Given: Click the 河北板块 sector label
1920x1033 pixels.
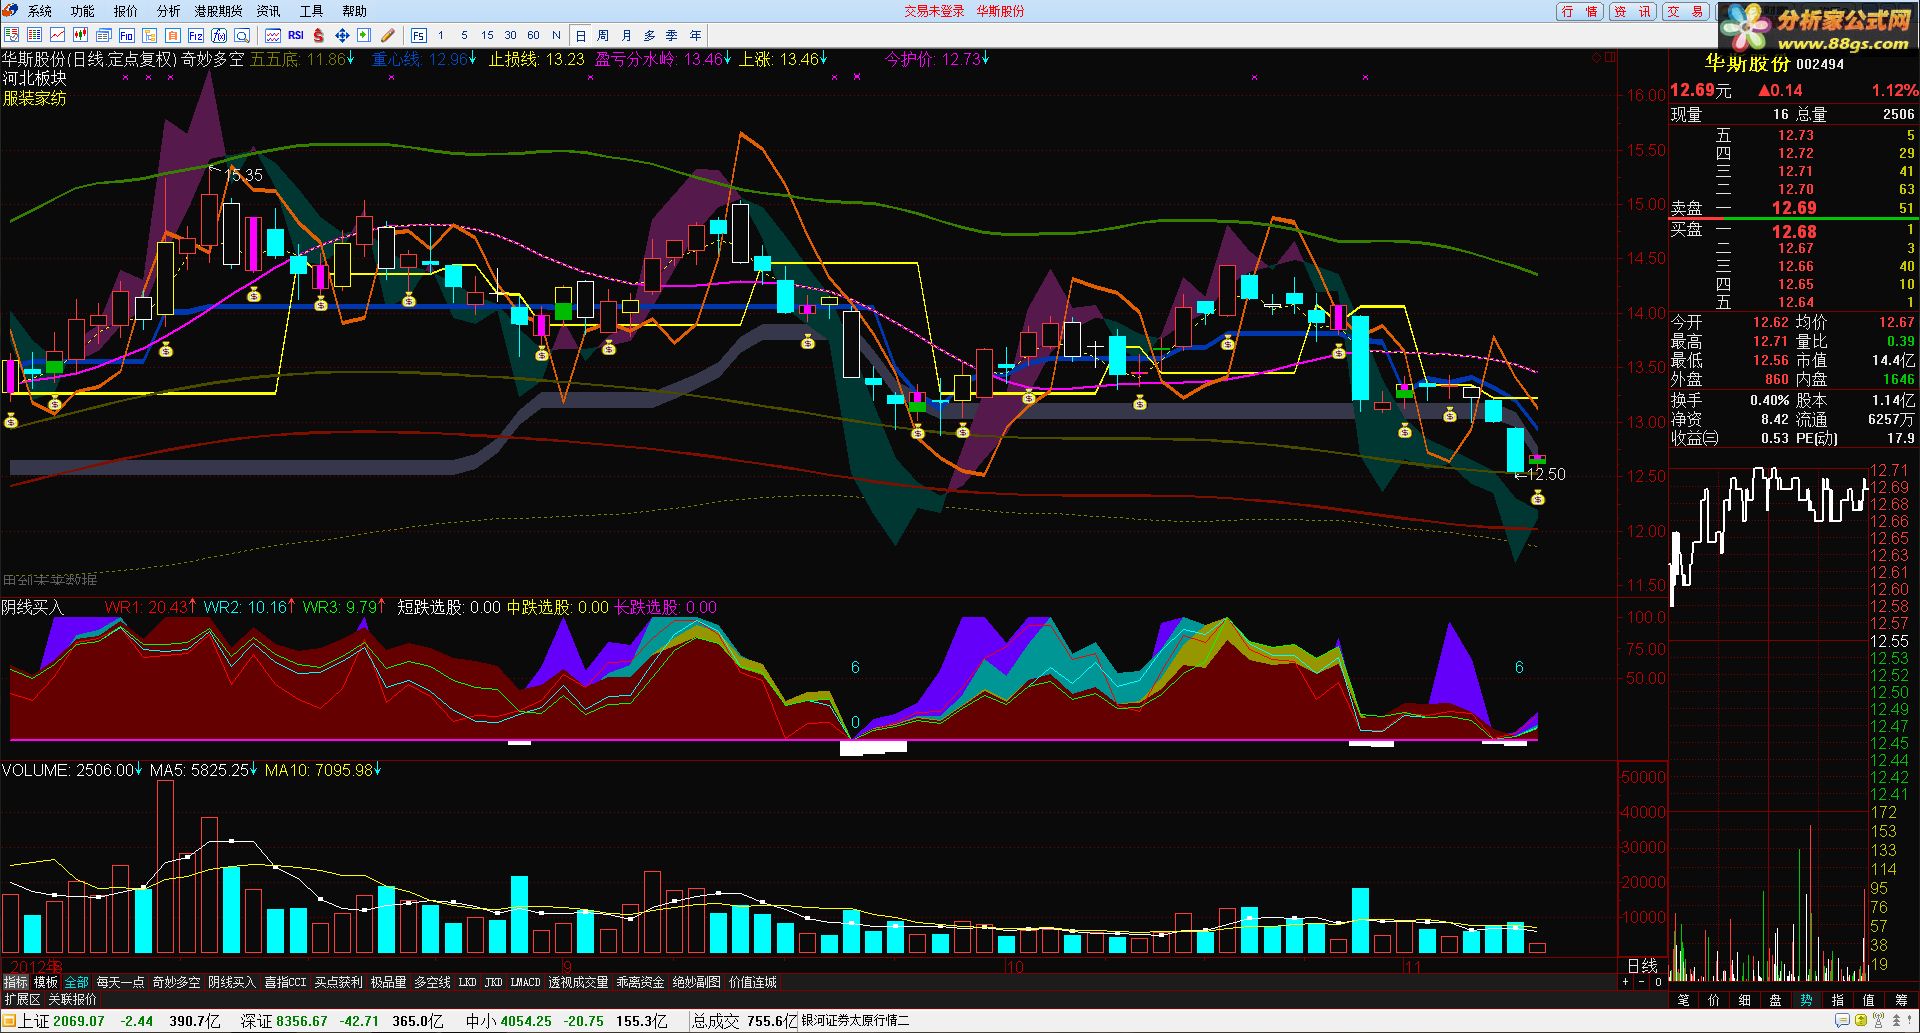Looking at the screenshot, I should click(34, 78).
